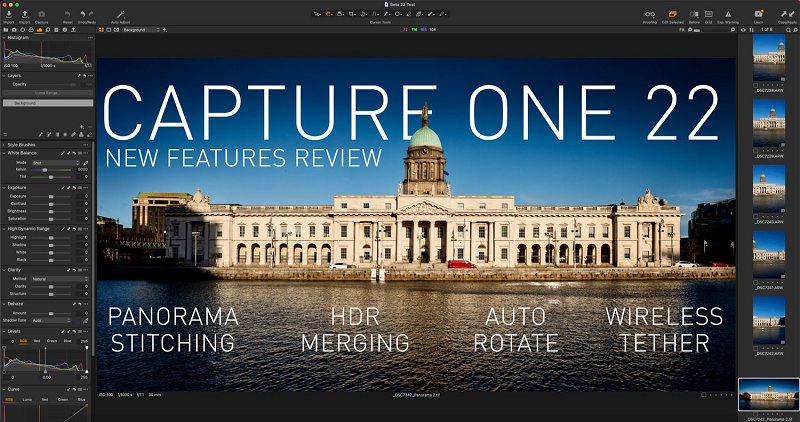Pick white balance with the eyedropper

86,163
